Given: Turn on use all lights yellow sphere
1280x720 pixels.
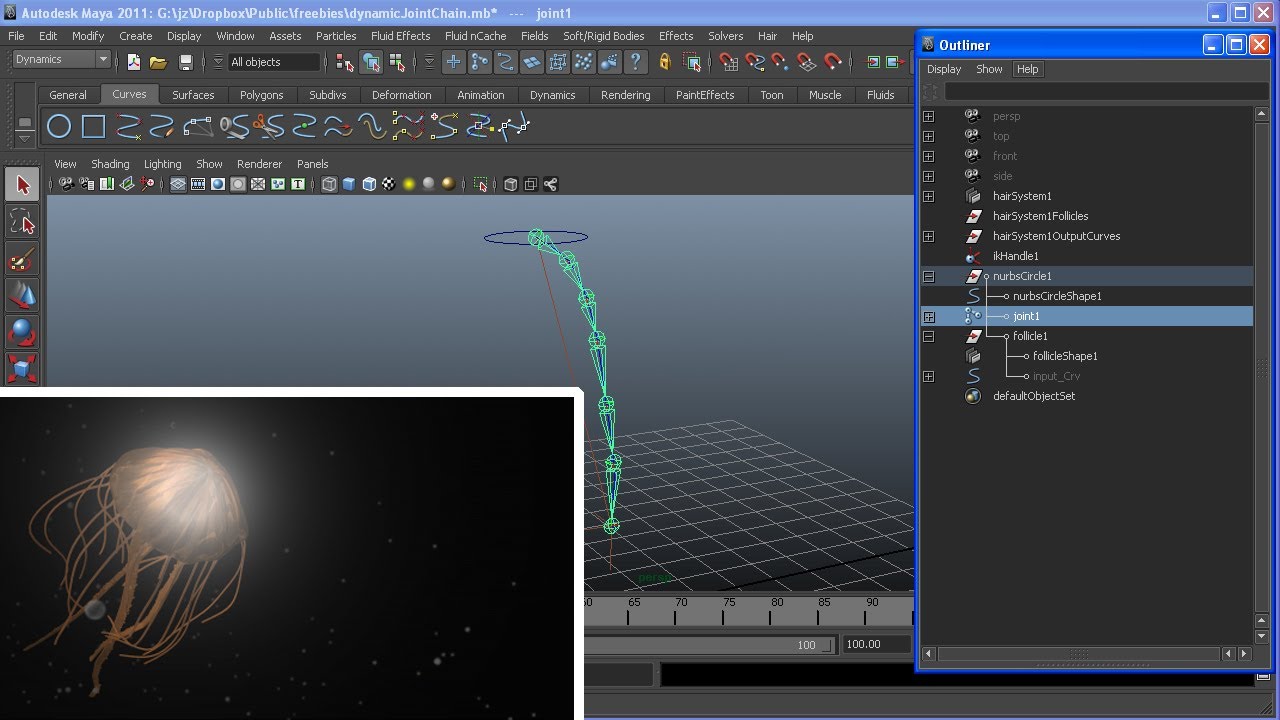Looking at the screenshot, I should (409, 184).
